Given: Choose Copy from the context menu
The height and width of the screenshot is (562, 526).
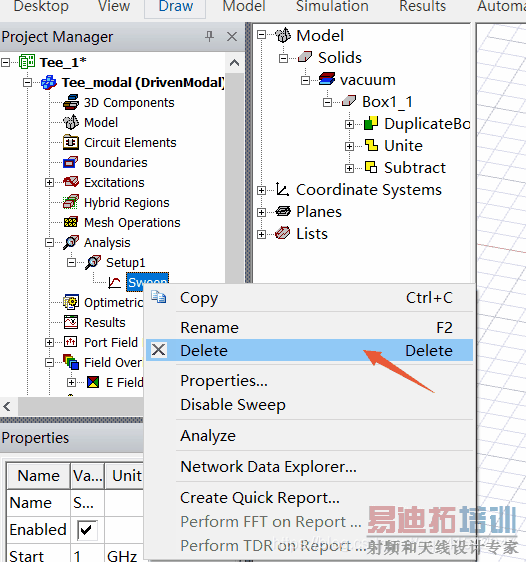Looking at the screenshot, I should click(310, 297).
